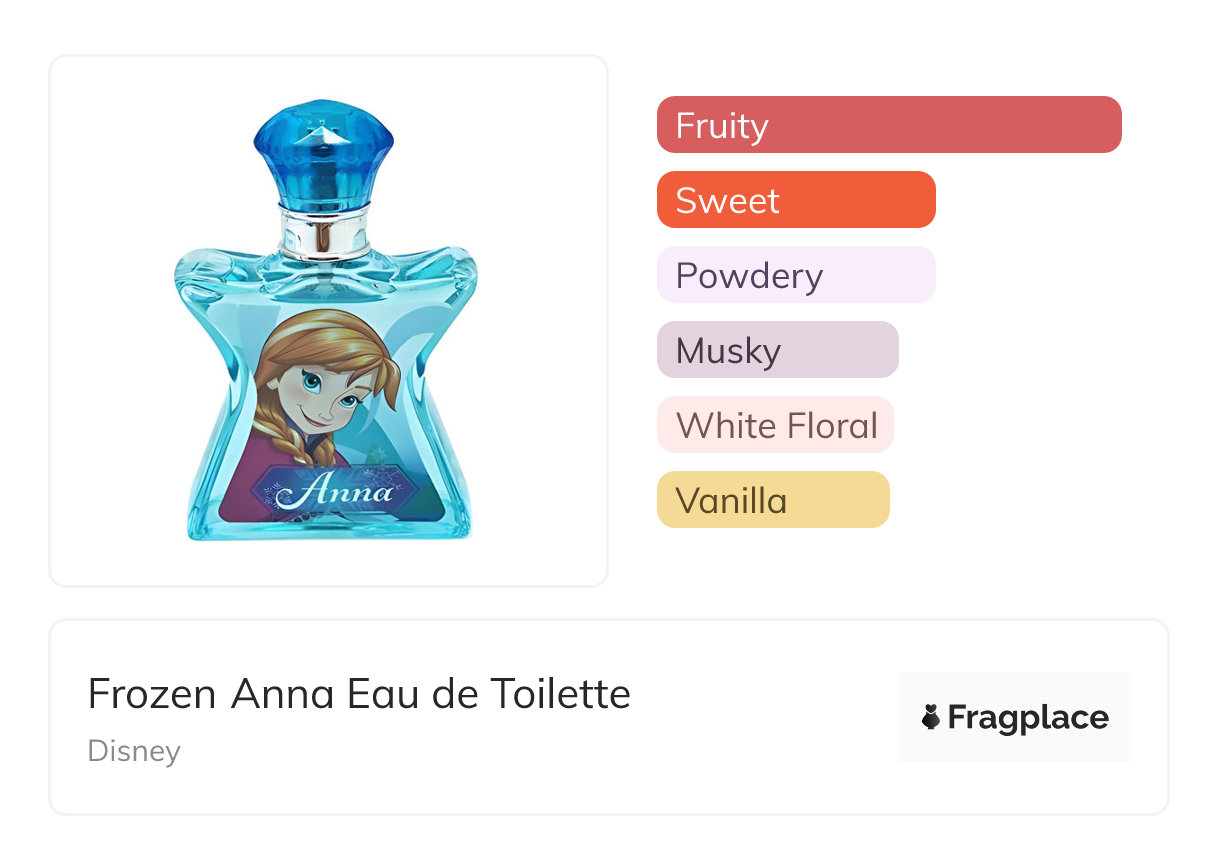Select the orange Sweet accord bar
1218x864 pixels.
point(795,200)
